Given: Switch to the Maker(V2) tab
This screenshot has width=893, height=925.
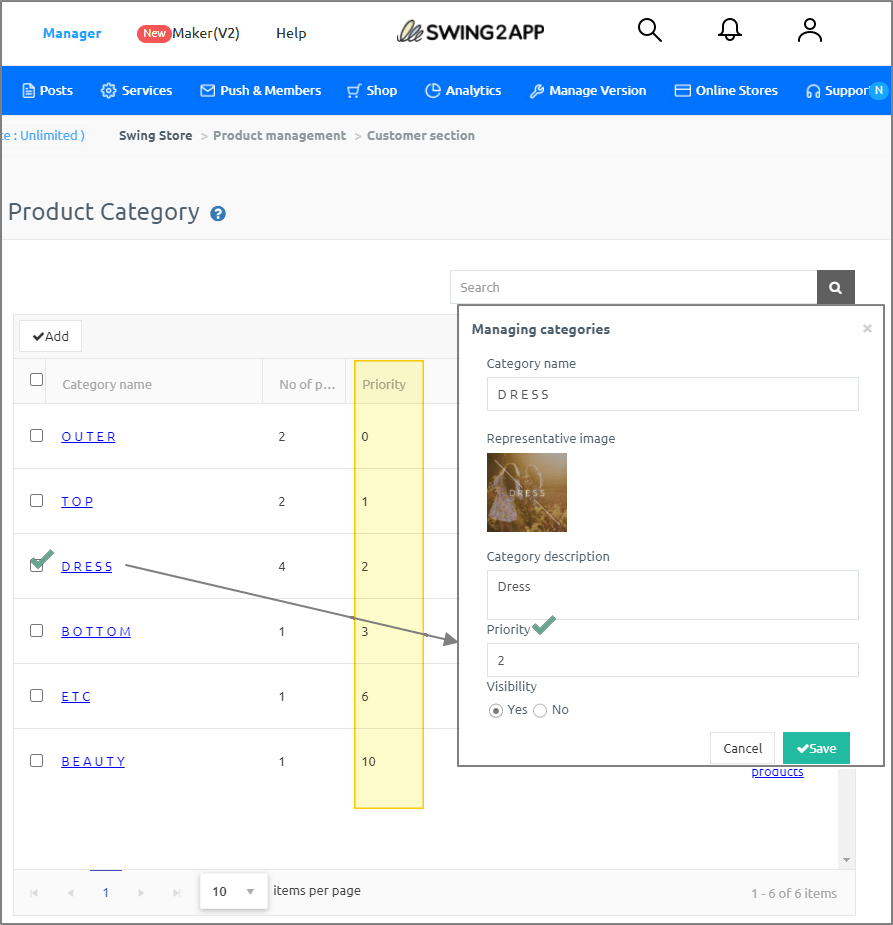Looking at the screenshot, I should pos(204,33).
